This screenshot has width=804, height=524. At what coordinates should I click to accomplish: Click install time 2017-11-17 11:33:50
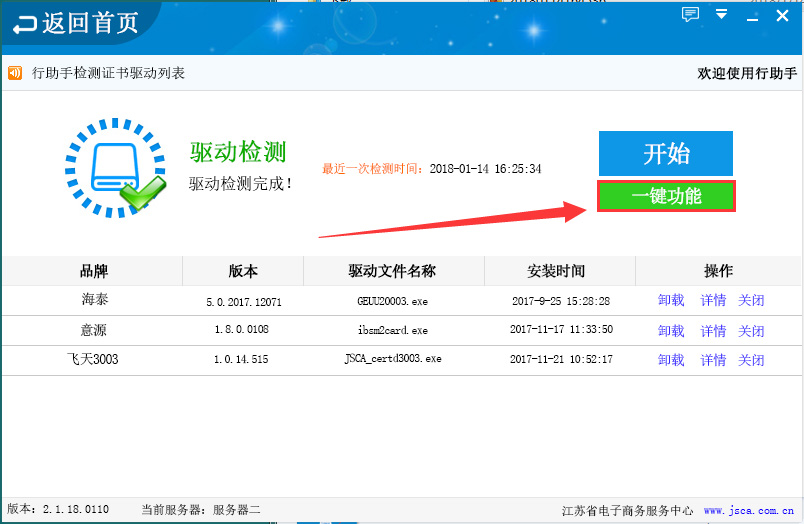click(561, 329)
